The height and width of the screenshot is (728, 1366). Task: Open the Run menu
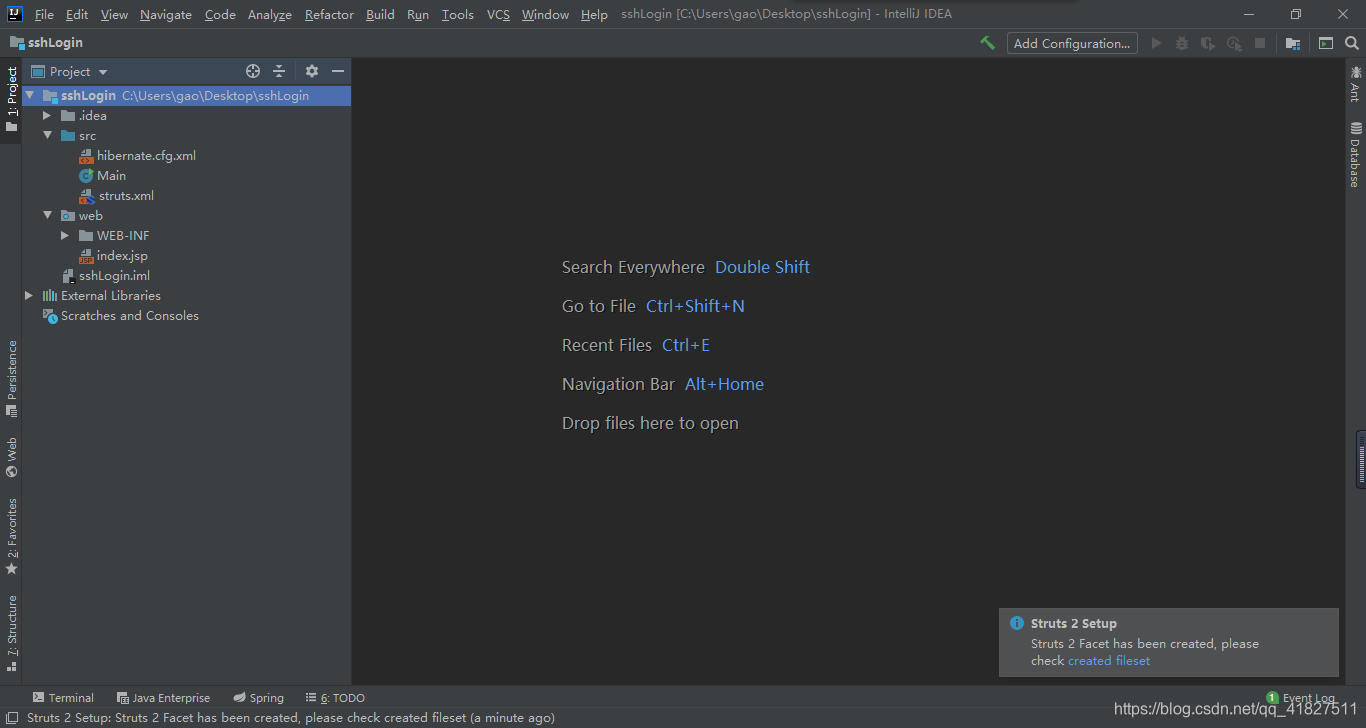[x=418, y=14]
